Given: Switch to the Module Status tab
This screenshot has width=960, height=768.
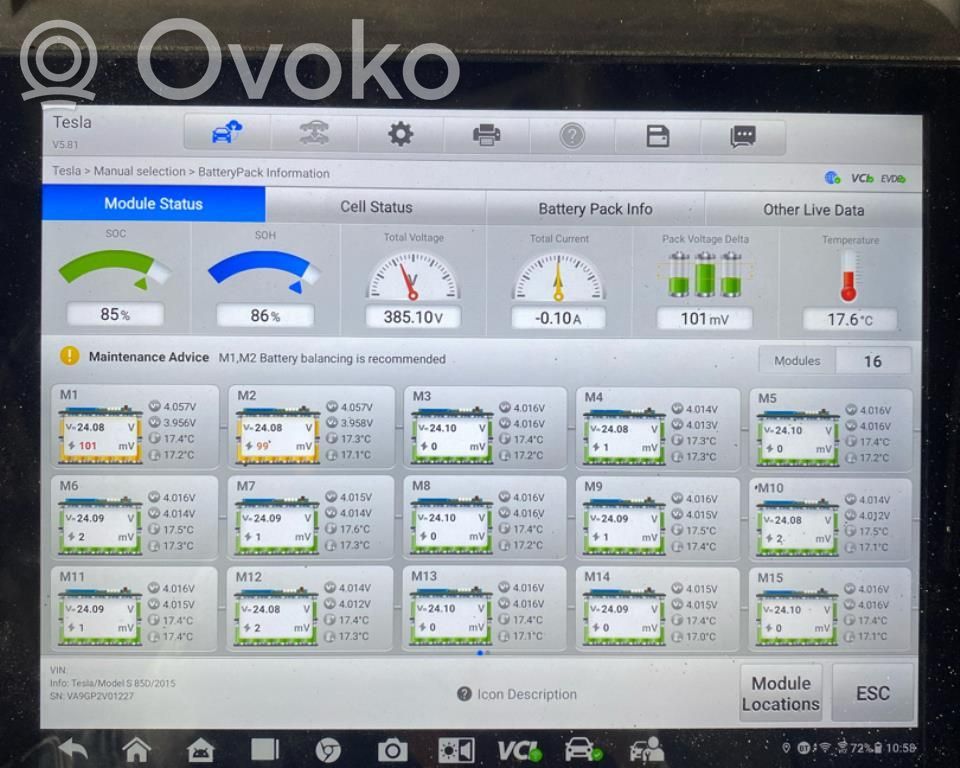Looking at the screenshot, I should click(153, 204).
